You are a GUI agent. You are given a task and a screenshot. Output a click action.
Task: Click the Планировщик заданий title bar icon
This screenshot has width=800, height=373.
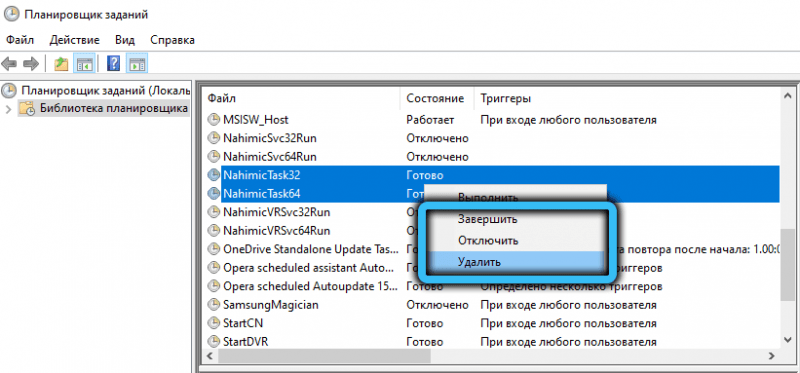(11, 14)
